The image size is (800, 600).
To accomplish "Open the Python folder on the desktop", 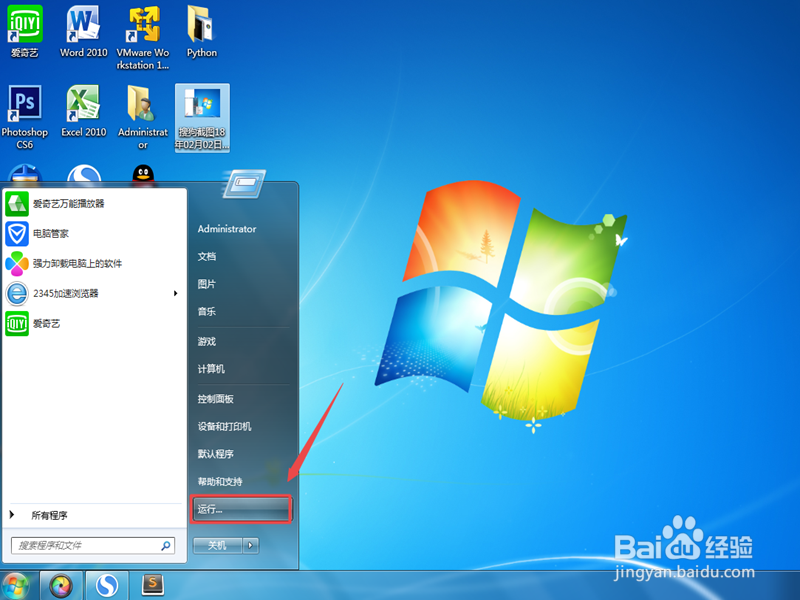I will tap(202, 32).
